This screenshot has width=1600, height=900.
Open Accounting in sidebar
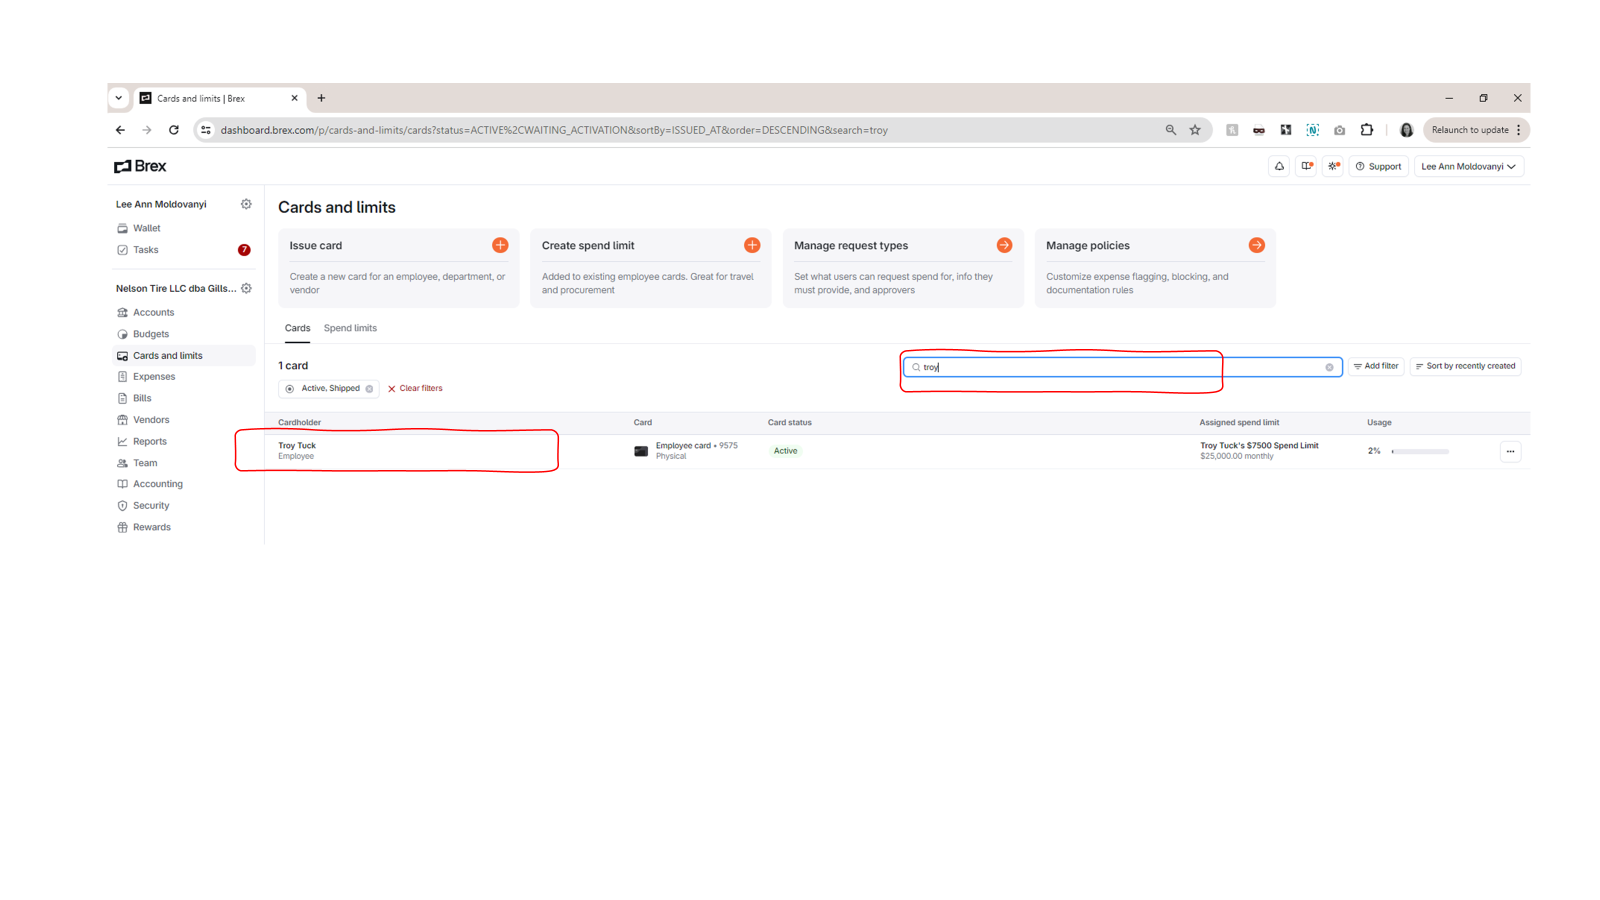[158, 484]
